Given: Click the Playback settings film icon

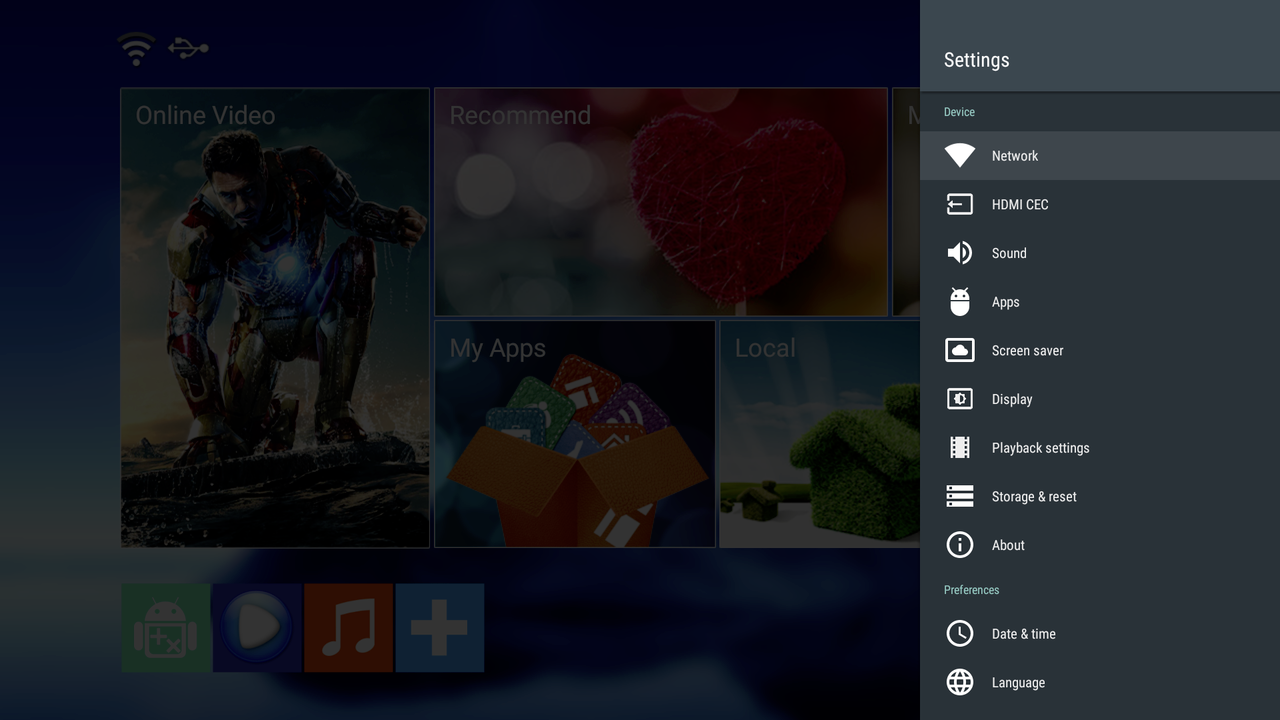Looking at the screenshot, I should coord(960,447).
